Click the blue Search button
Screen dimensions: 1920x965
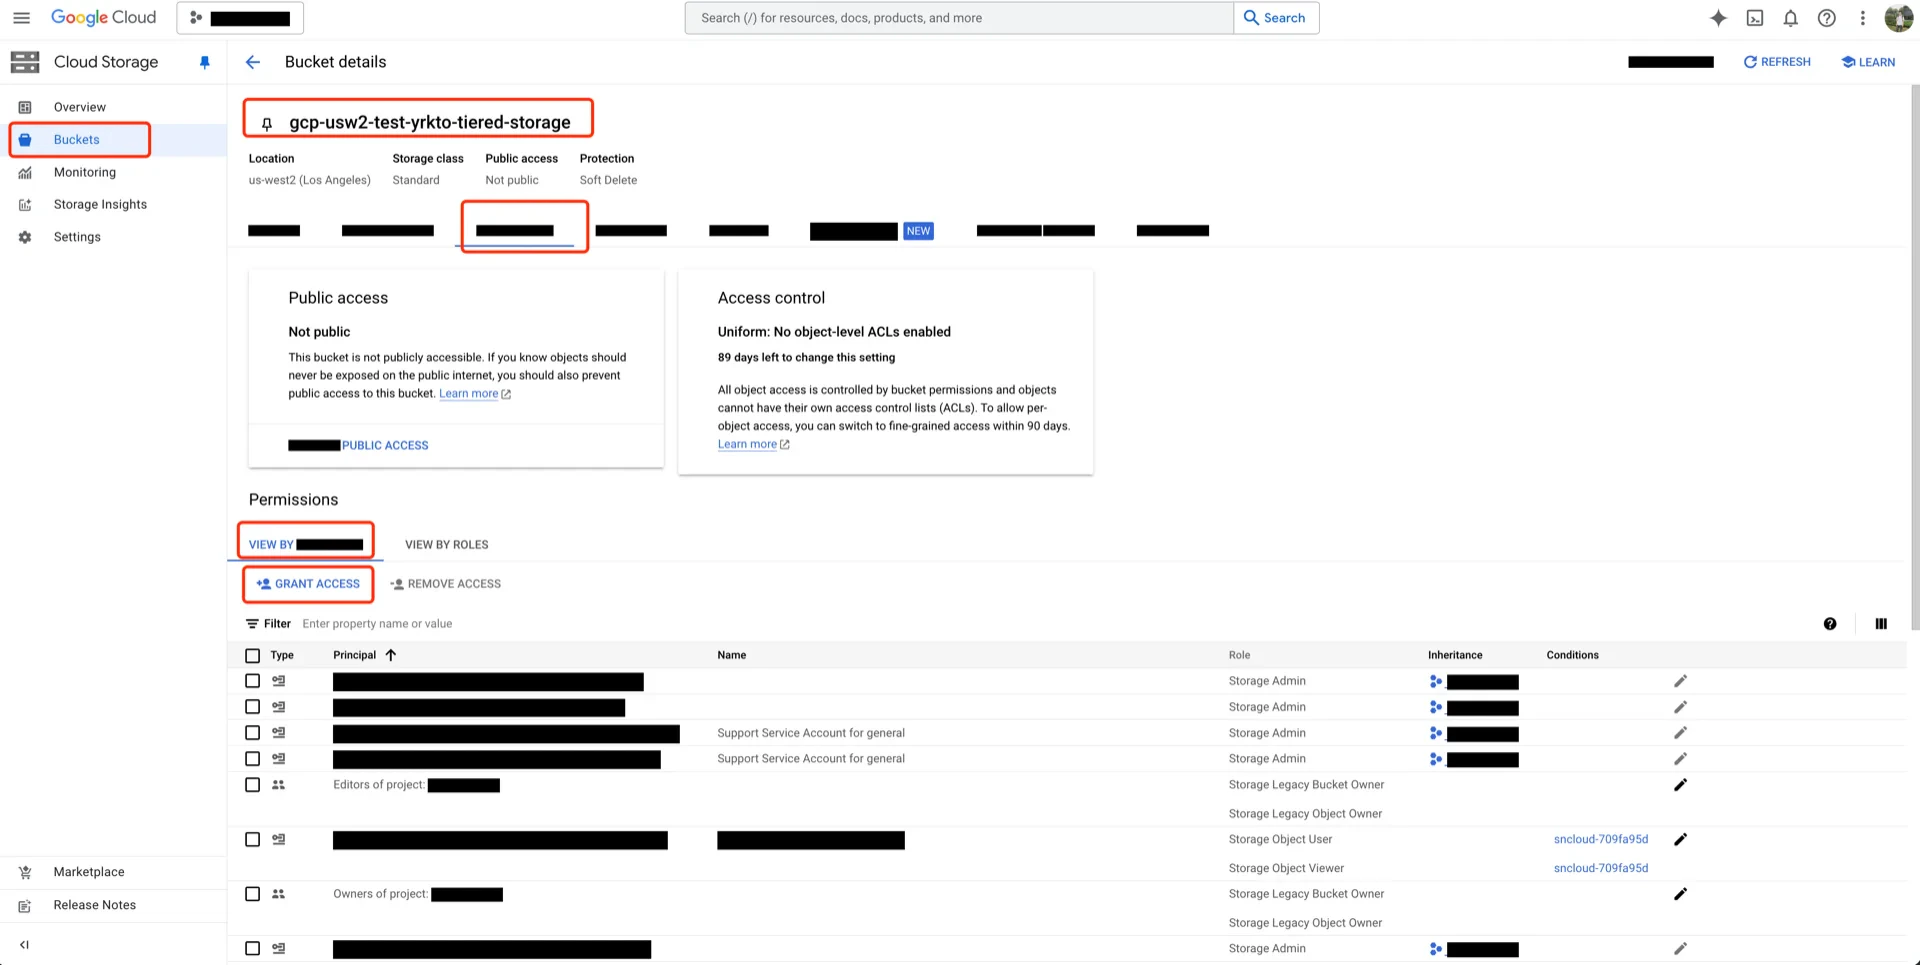coord(1276,18)
